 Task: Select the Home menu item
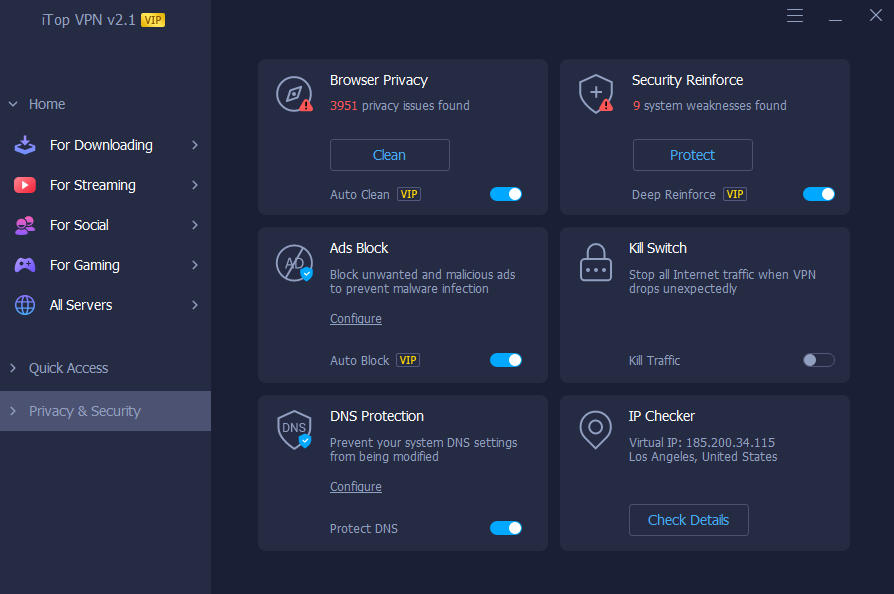click(x=47, y=104)
